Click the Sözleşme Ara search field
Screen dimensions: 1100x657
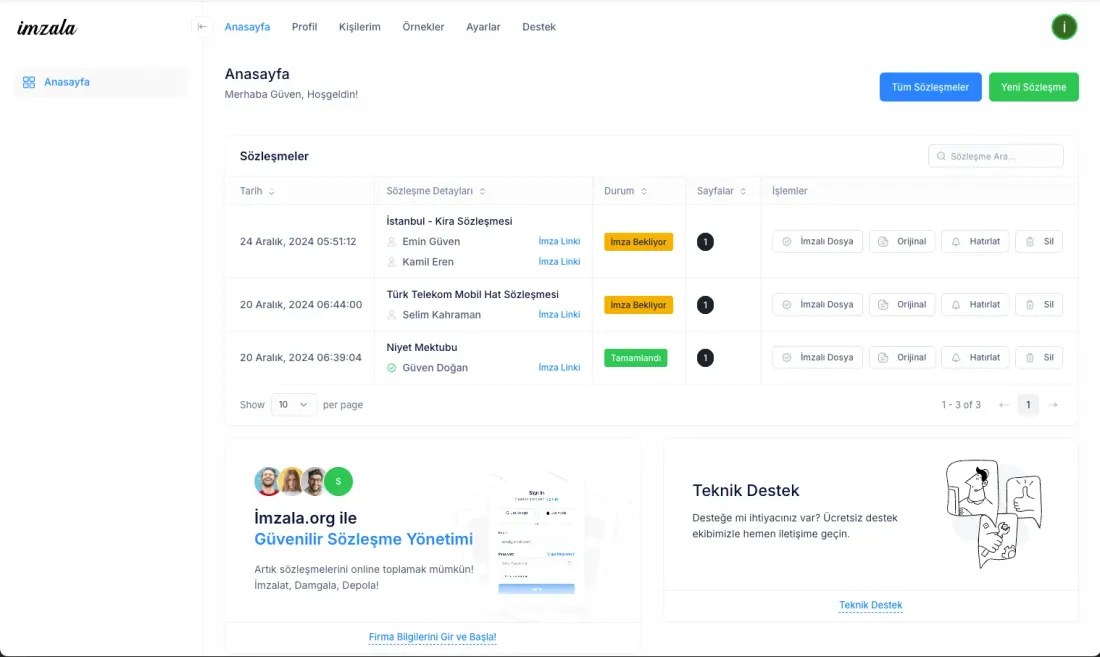(996, 156)
